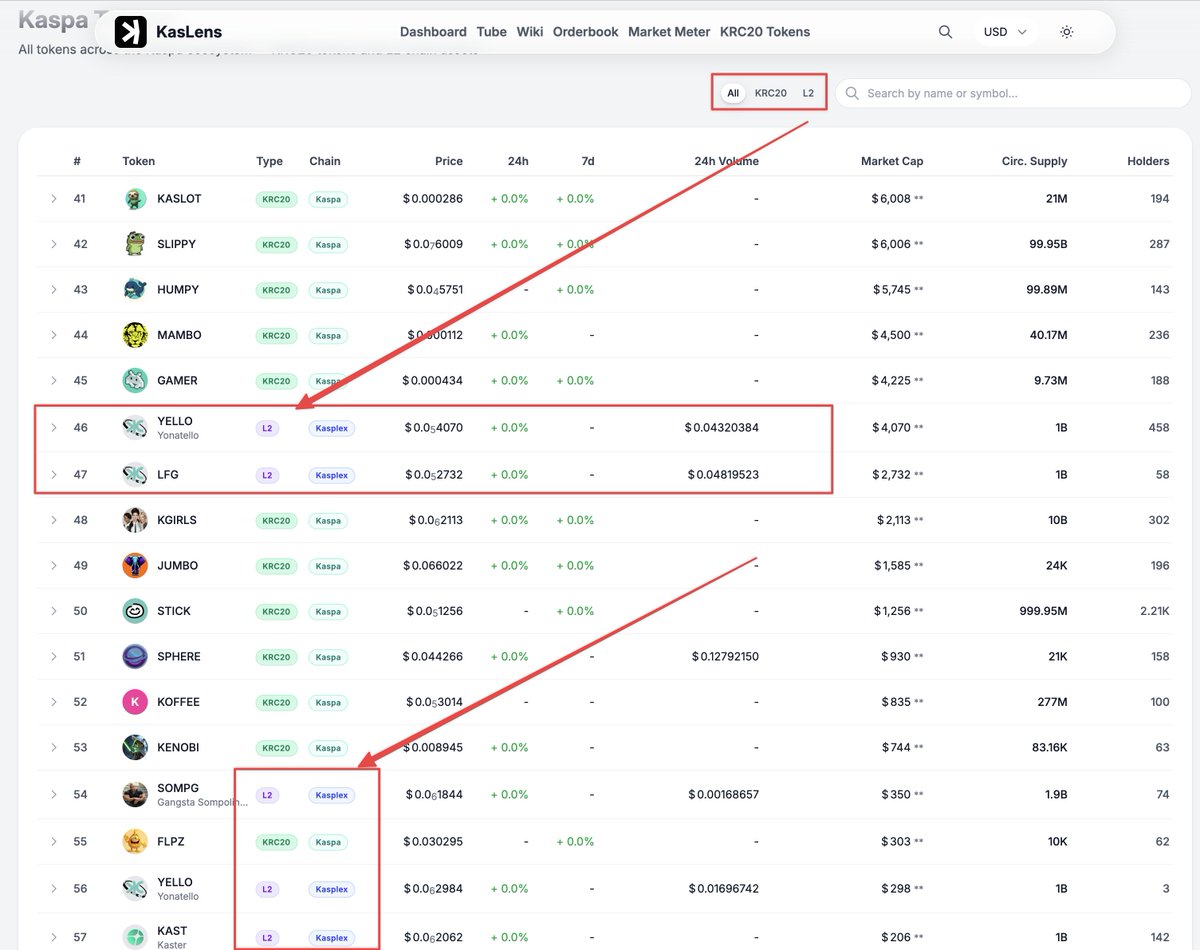The image size is (1200, 950).
Task: Click the STICK token icon
Action: (135, 611)
